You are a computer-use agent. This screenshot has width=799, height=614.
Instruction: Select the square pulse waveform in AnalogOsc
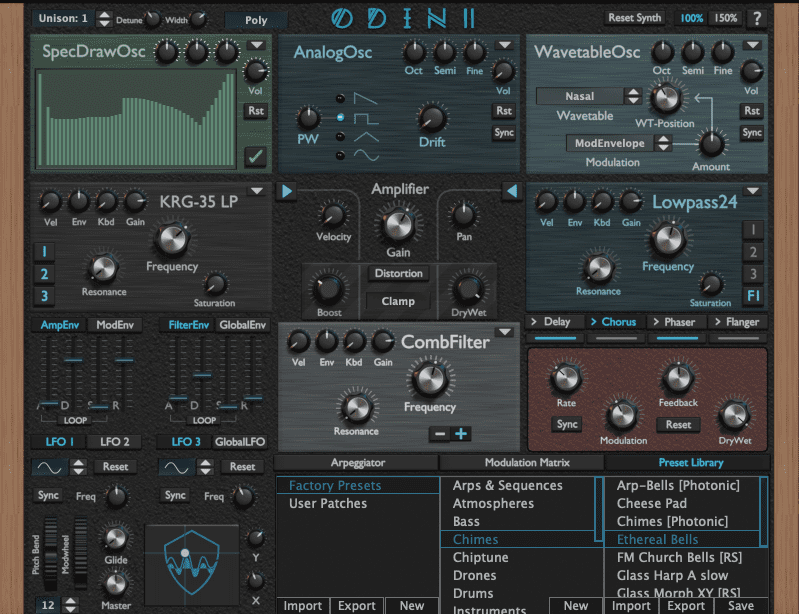(x=365, y=118)
